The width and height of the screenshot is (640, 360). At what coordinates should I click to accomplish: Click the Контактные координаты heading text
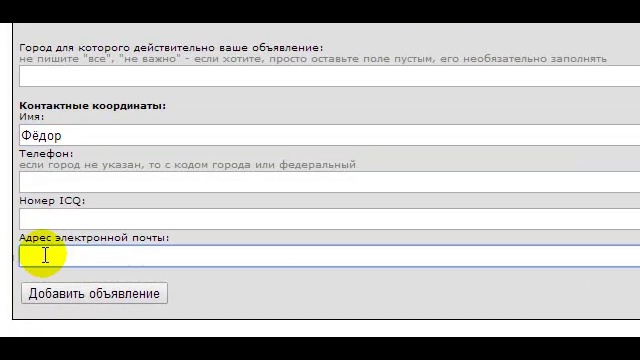click(x=93, y=106)
